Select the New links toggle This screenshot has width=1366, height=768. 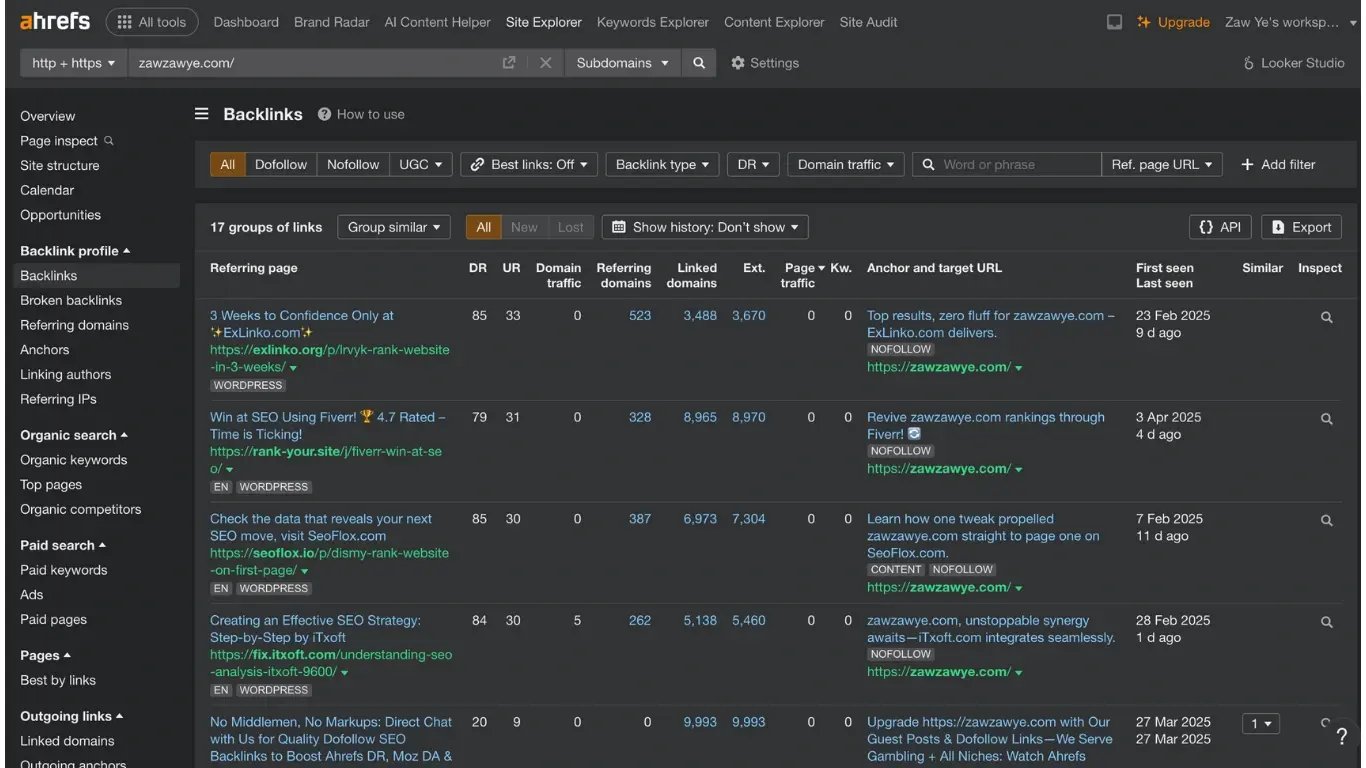524,227
